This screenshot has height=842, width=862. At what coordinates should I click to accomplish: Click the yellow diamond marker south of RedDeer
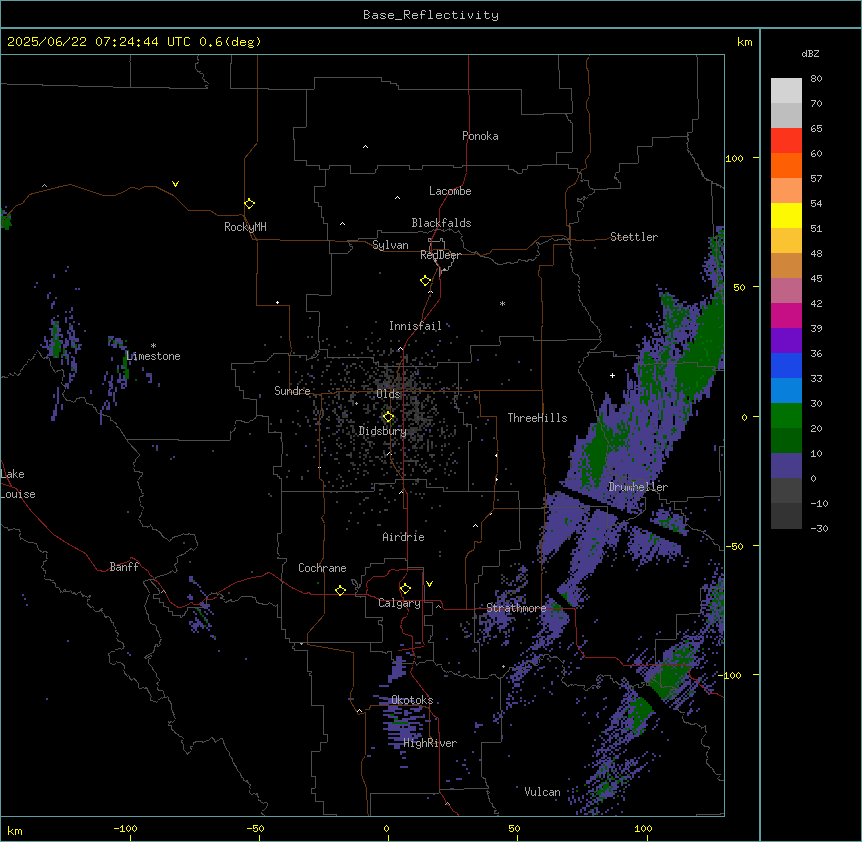tap(426, 281)
